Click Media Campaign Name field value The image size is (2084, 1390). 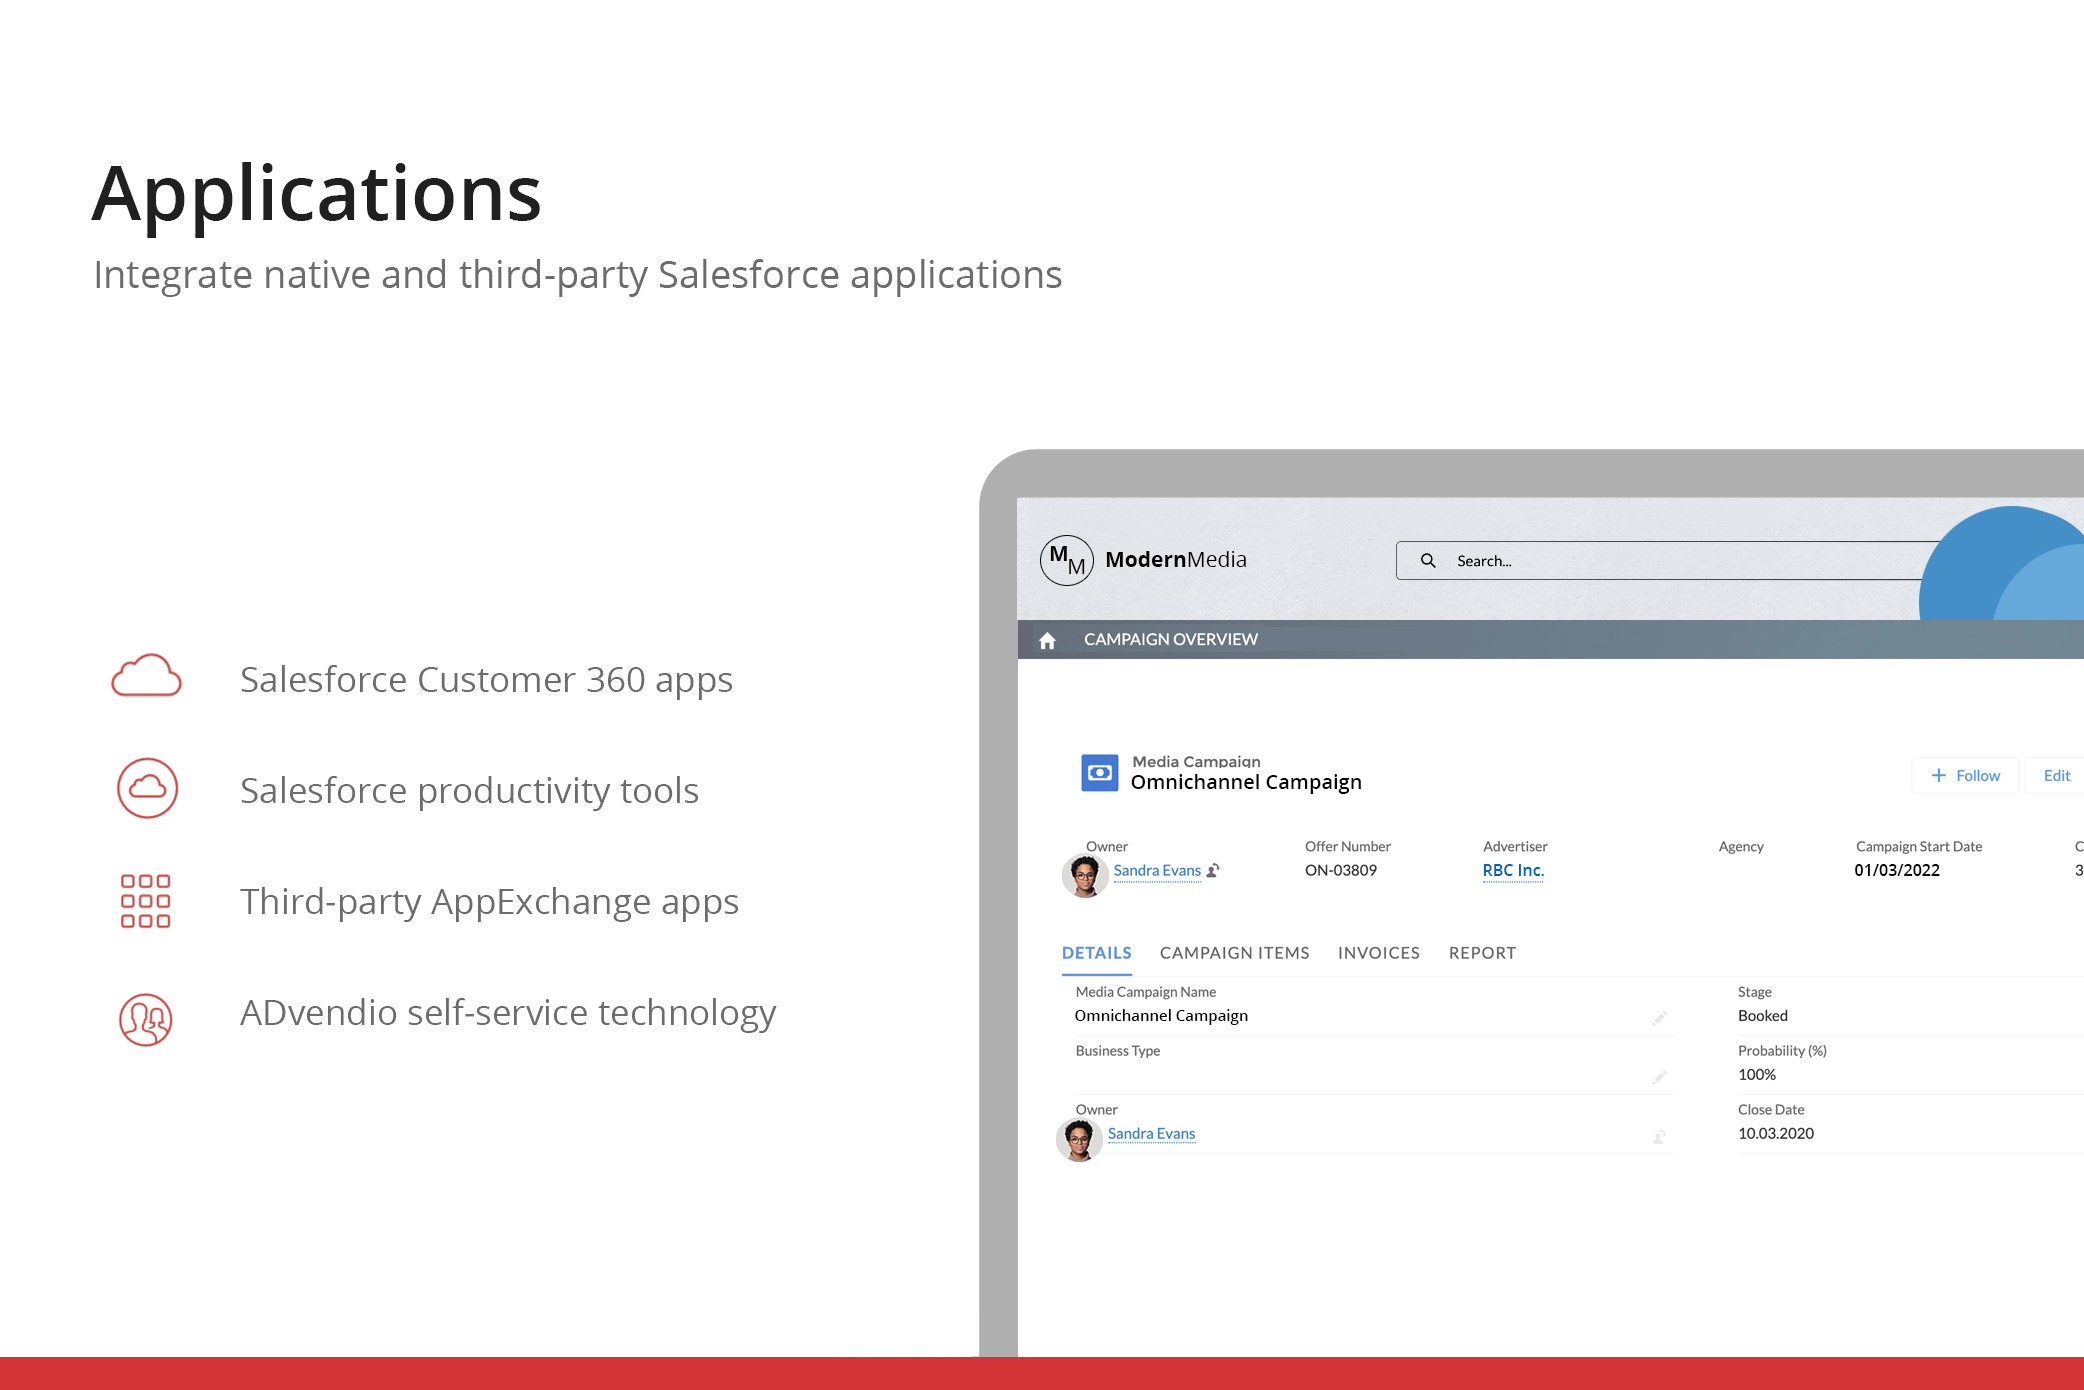[x=1161, y=1016]
